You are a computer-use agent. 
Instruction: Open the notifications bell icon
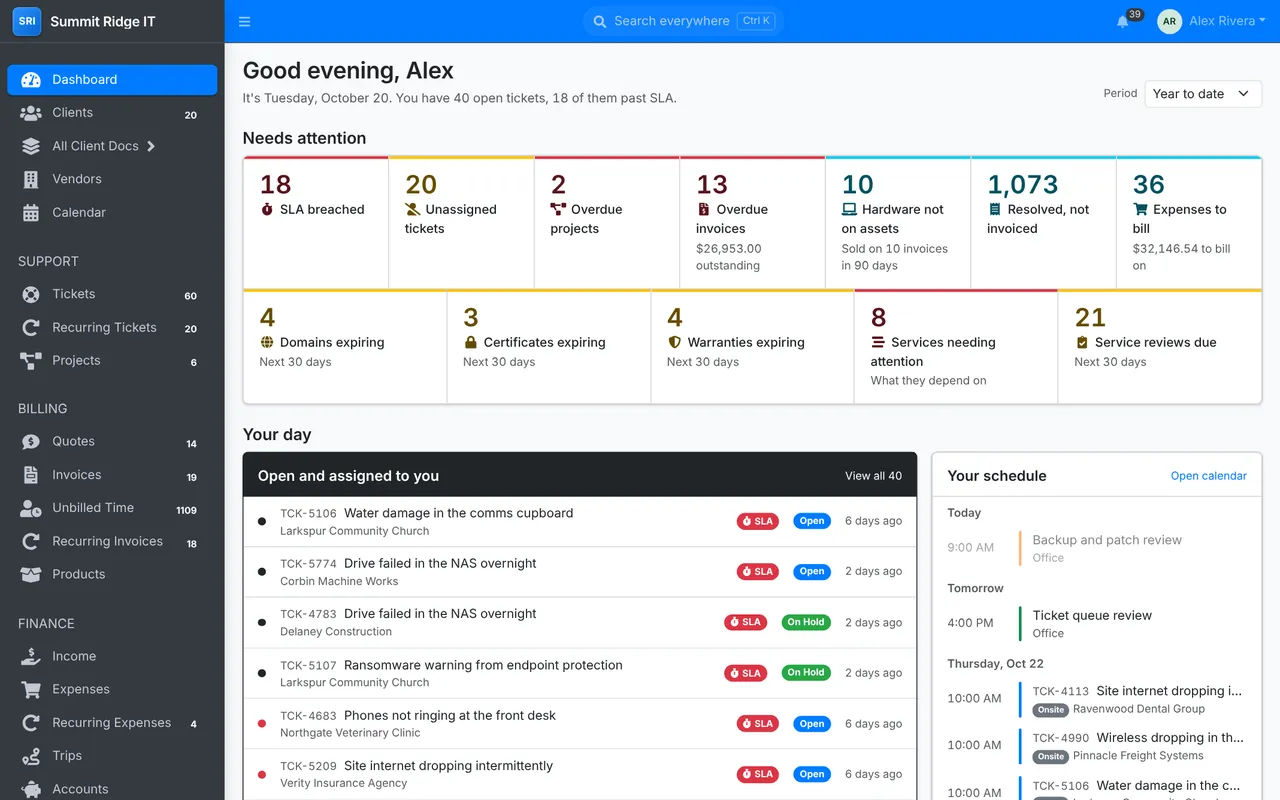point(1123,21)
